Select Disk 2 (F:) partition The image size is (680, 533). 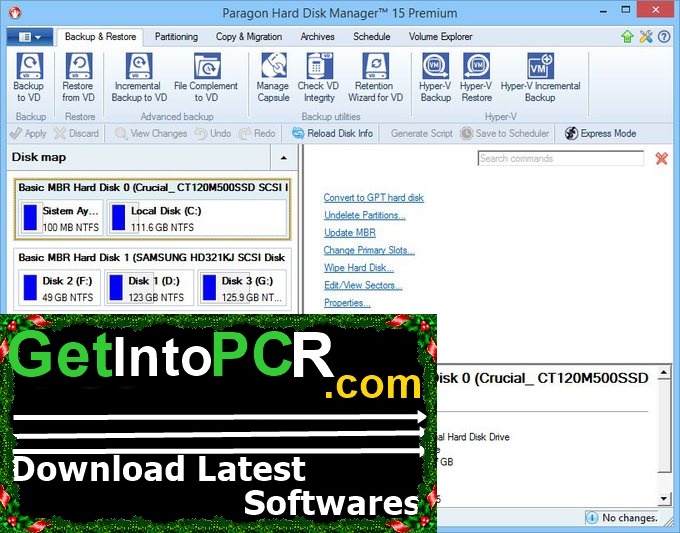[x=59, y=288]
